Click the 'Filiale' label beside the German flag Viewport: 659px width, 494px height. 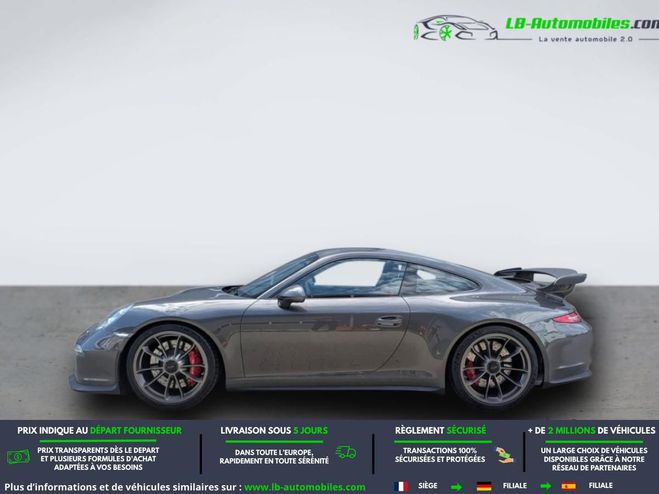[515, 486]
